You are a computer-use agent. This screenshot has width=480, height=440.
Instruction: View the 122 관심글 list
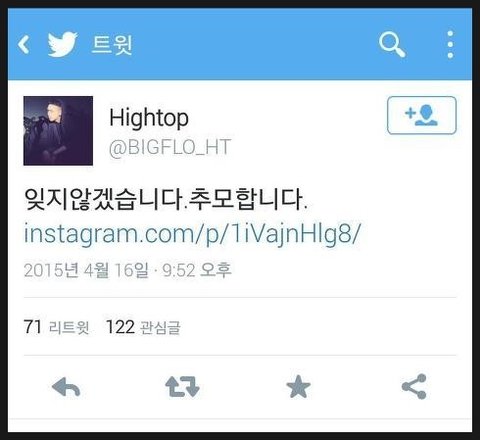[x=143, y=327]
